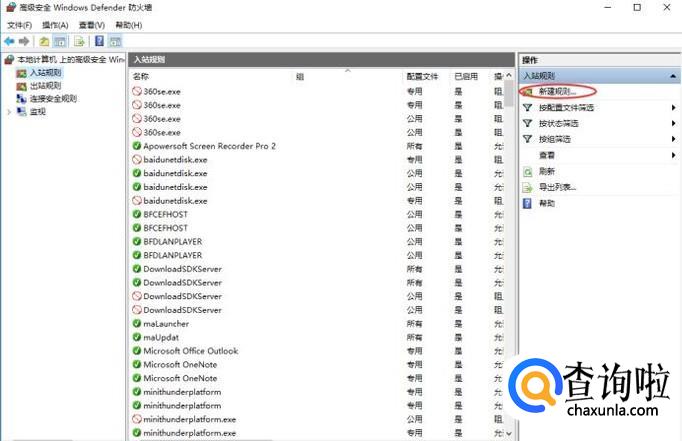
Task: Click the vertical scrollbar thumb of rules list
Action: [509, 94]
